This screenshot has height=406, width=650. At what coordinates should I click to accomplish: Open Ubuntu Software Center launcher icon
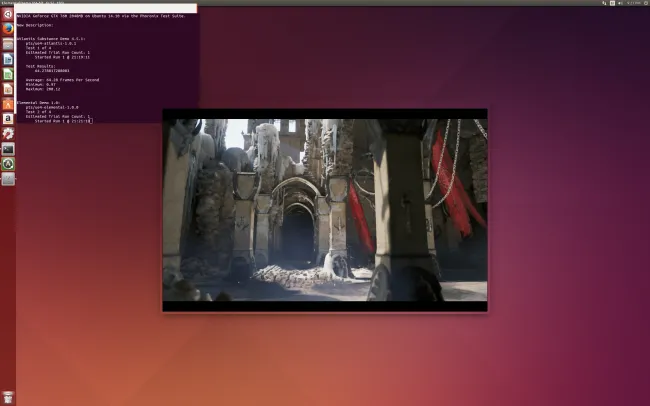(x=8, y=104)
